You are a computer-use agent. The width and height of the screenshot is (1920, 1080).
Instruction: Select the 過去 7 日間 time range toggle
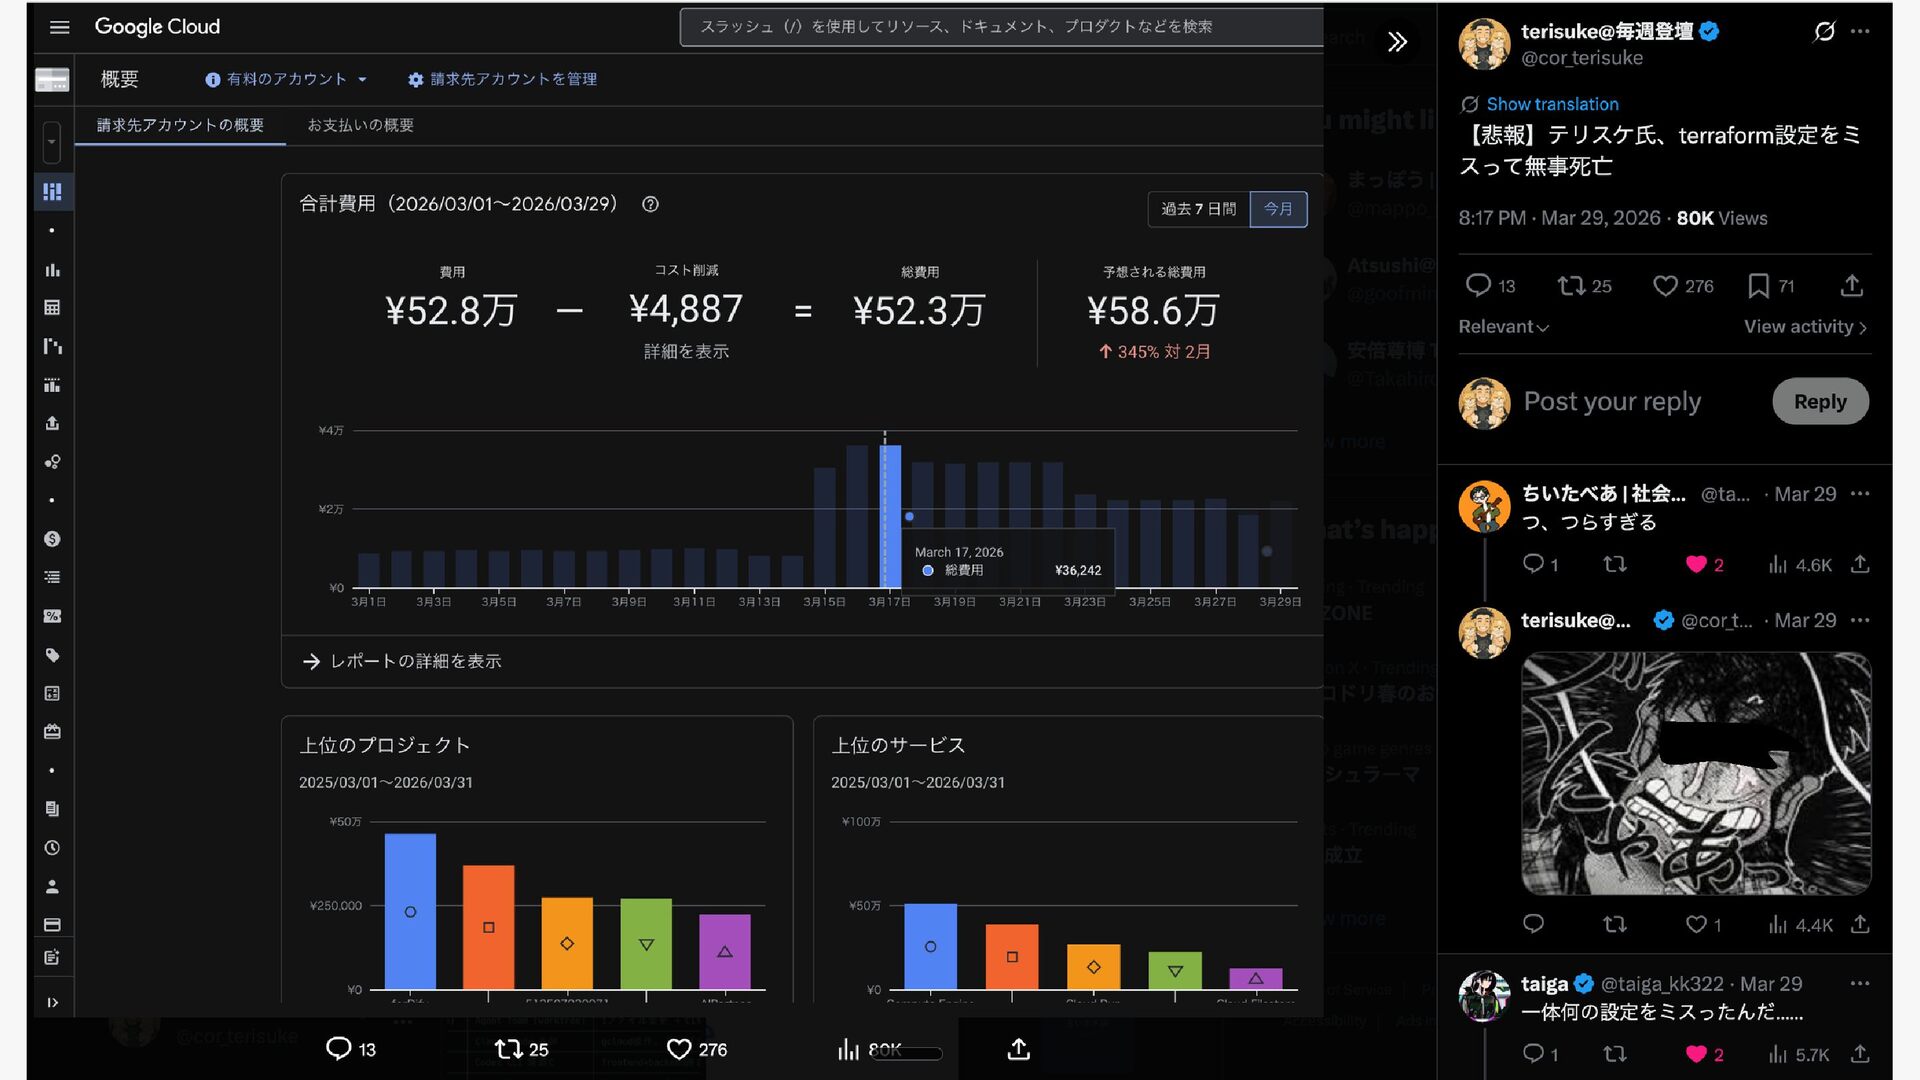click(x=1198, y=209)
